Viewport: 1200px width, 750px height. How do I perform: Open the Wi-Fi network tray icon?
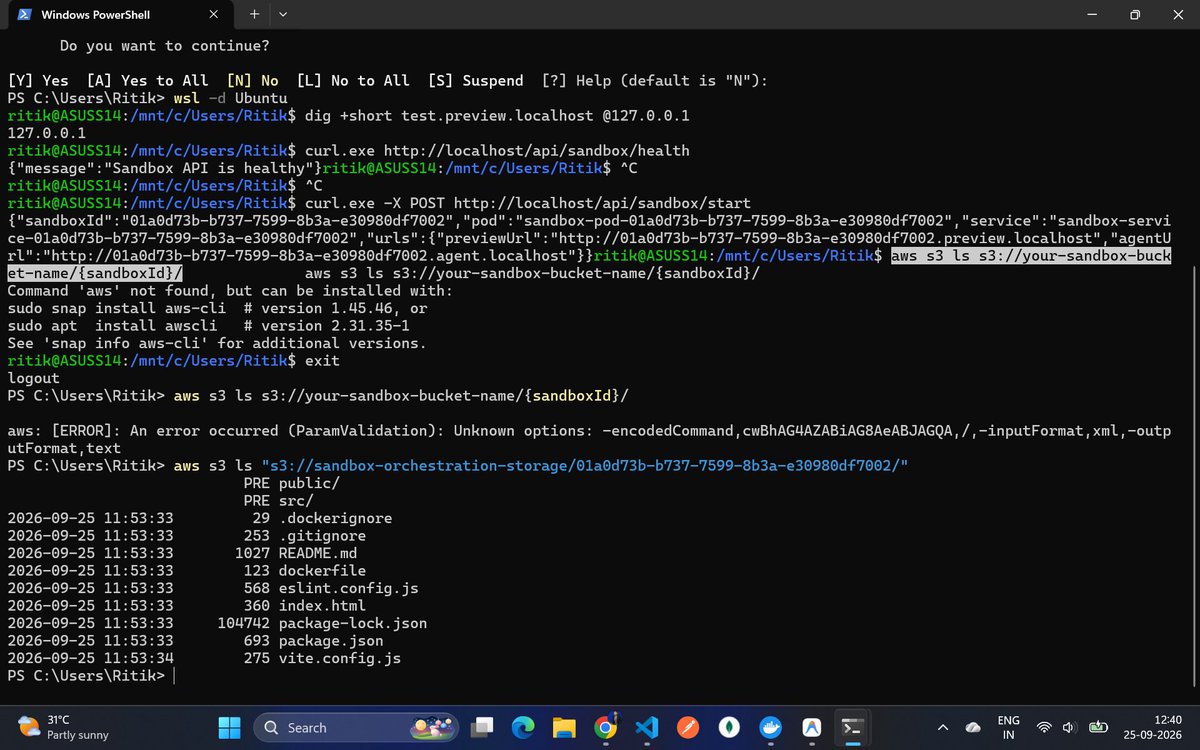pyautogui.click(x=1045, y=727)
